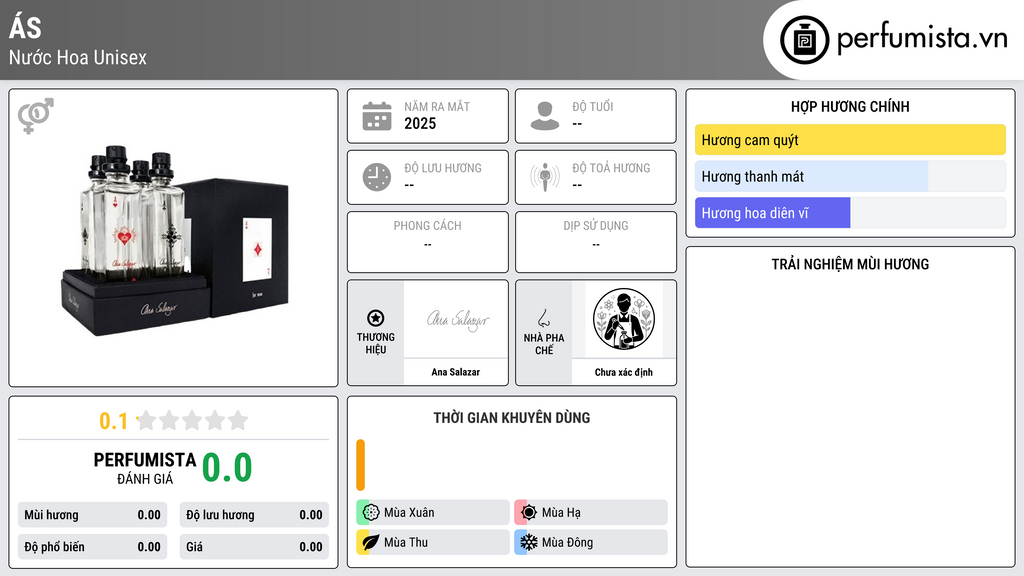The image size is (1024, 576).
Task: Select the Mùa Hạ season button
Action: 591,513
